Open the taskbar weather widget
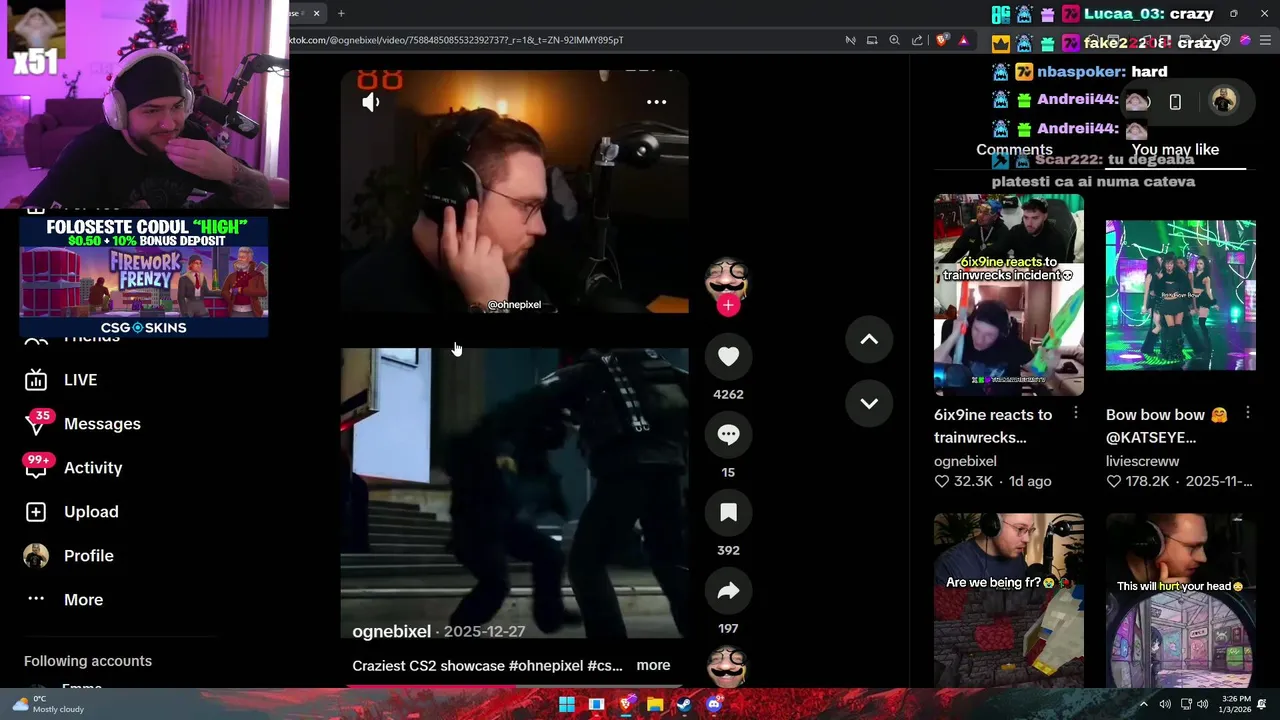1280x720 pixels. (48, 704)
